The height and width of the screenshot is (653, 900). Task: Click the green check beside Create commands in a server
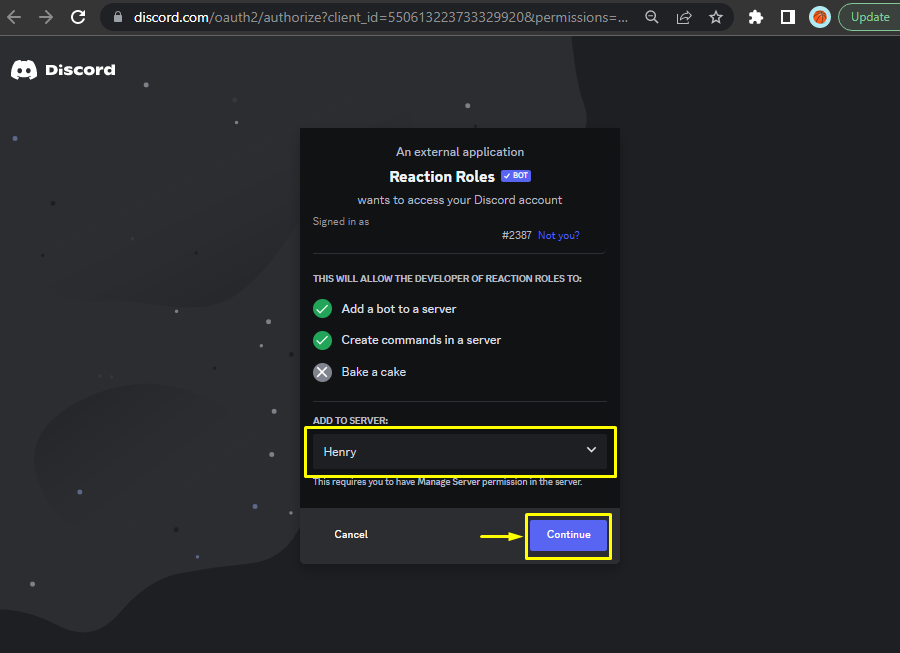(323, 340)
